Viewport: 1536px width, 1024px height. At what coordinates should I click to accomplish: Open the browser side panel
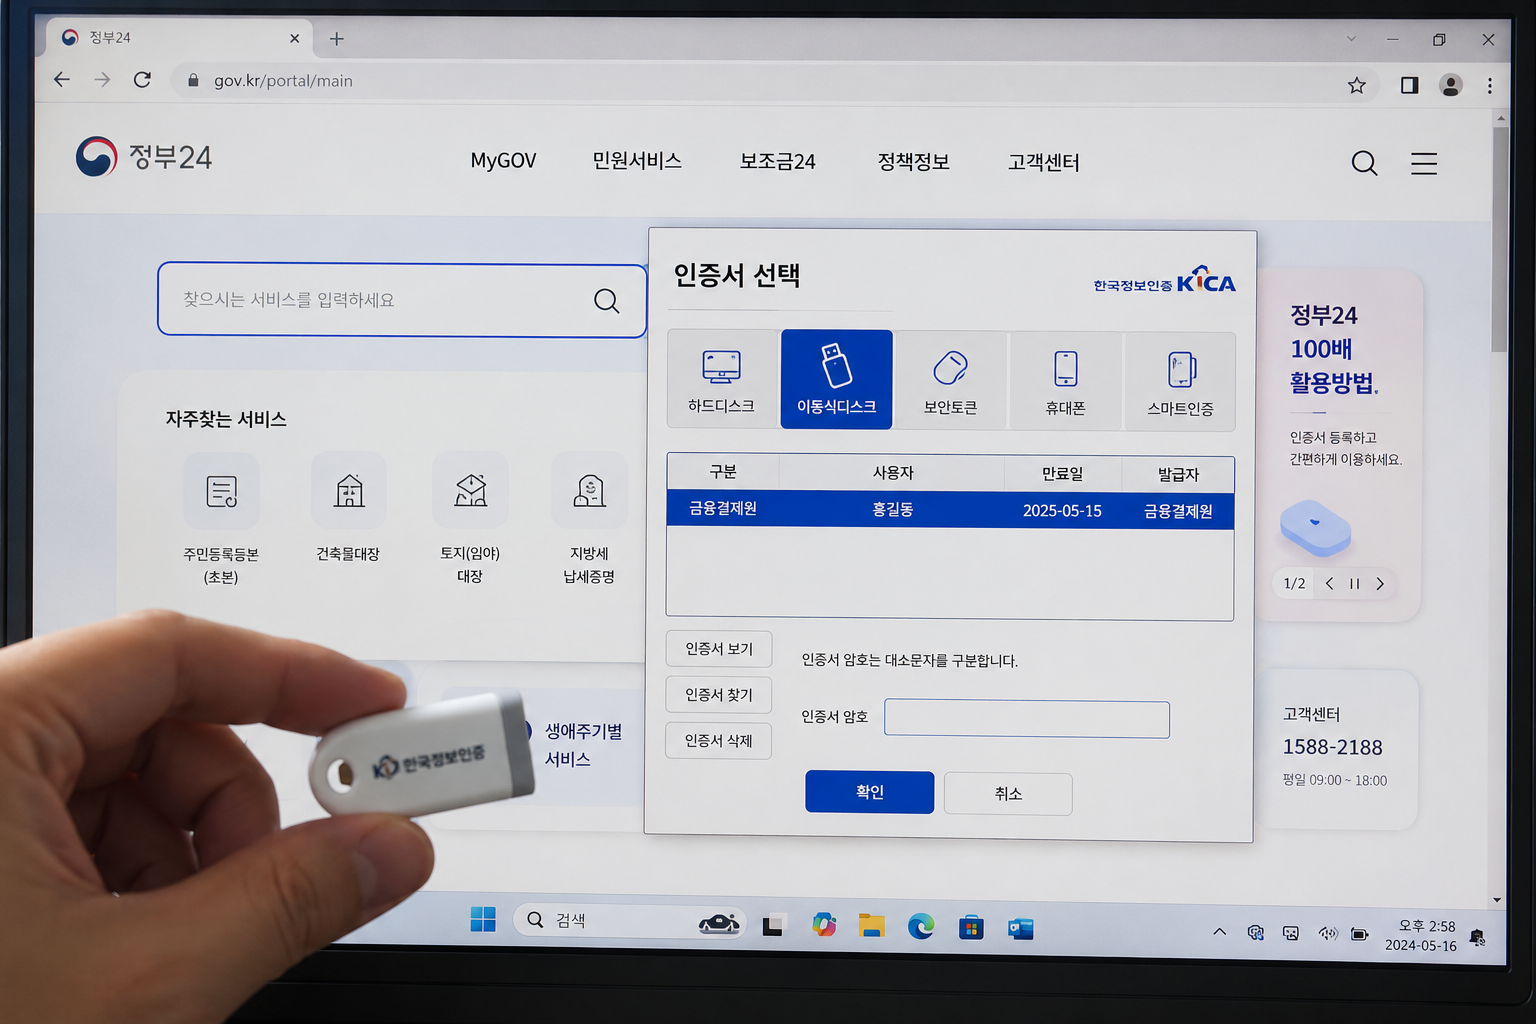[1409, 85]
